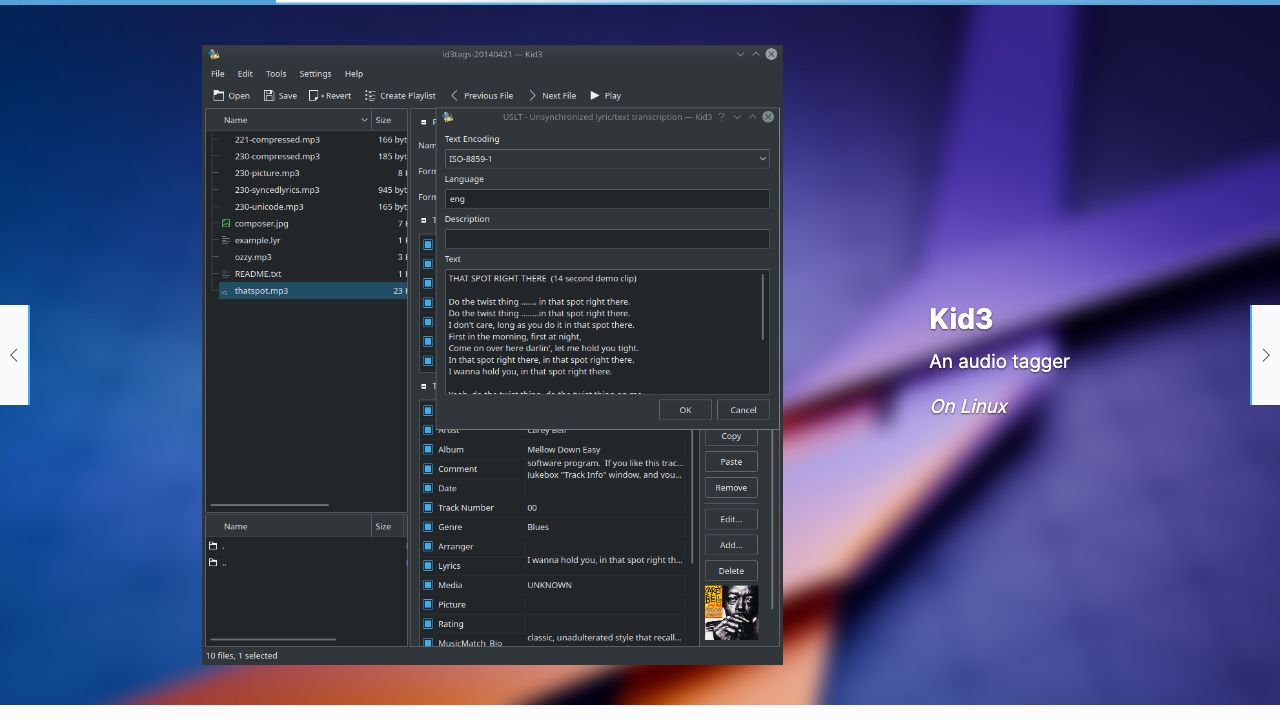Select the file 230-syncedlyrics.mp3
Screen dimensions: 1280x720
(x=277, y=190)
